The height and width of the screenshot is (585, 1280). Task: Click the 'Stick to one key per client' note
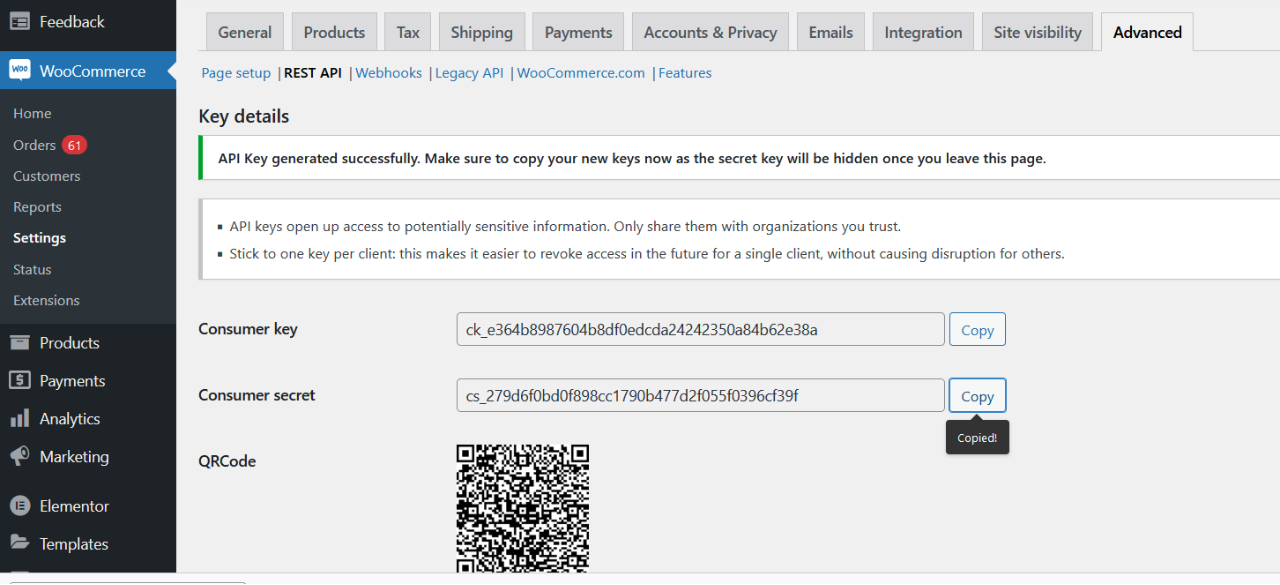[647, 254]
